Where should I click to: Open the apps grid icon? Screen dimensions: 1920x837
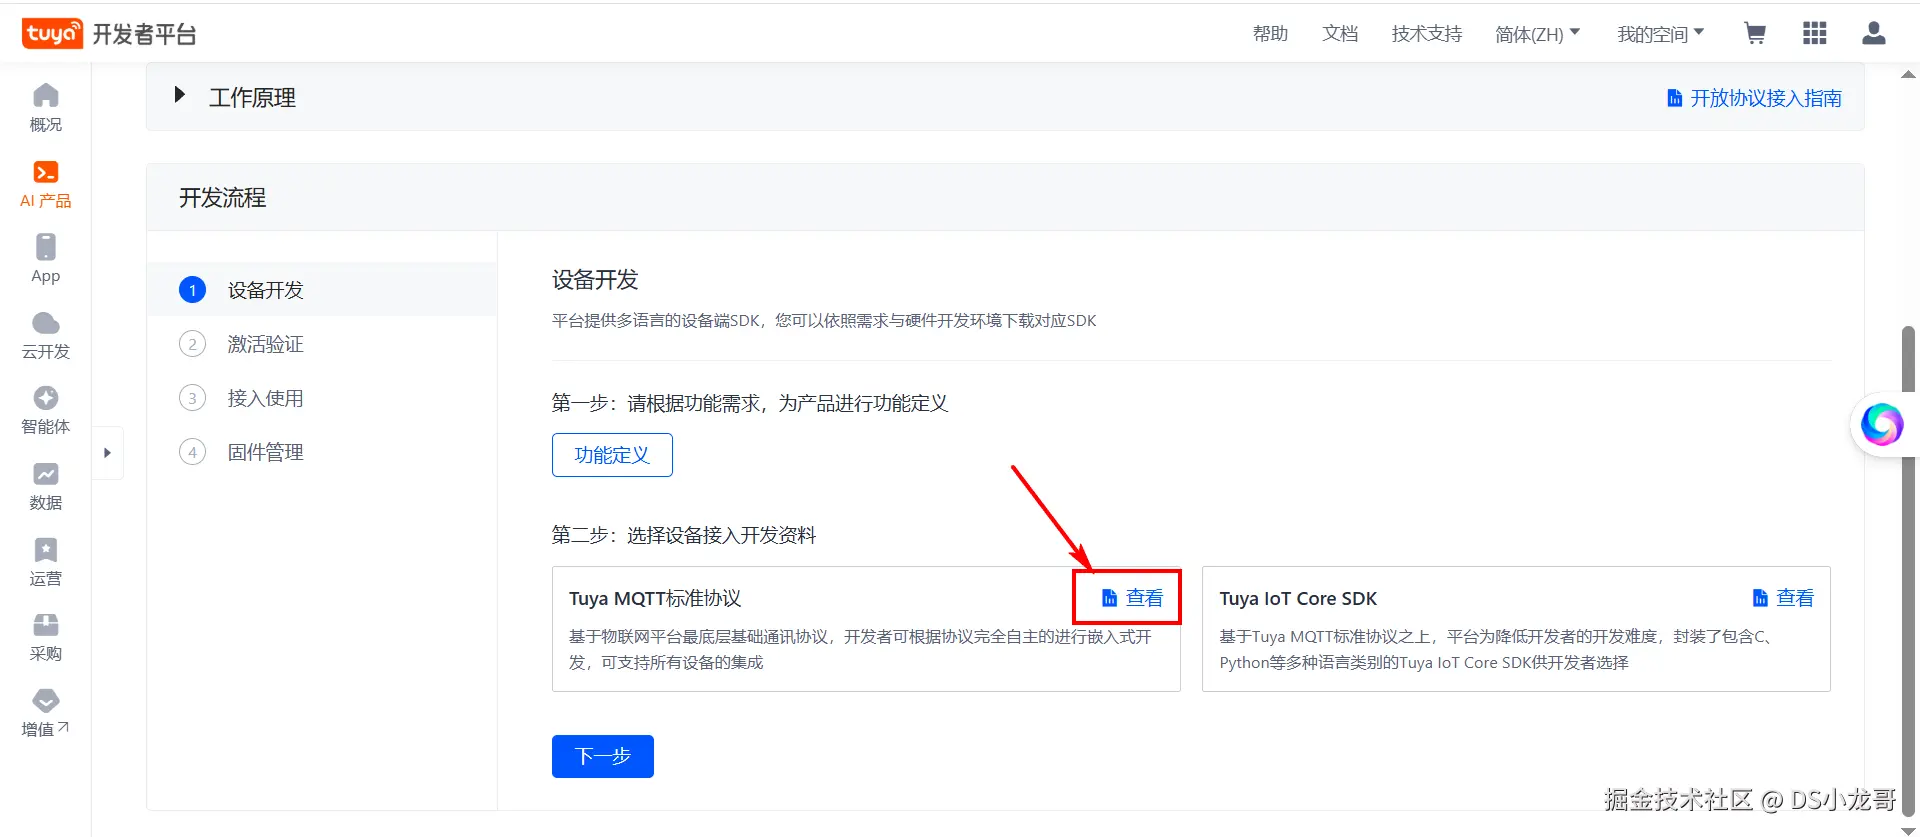1815,34
